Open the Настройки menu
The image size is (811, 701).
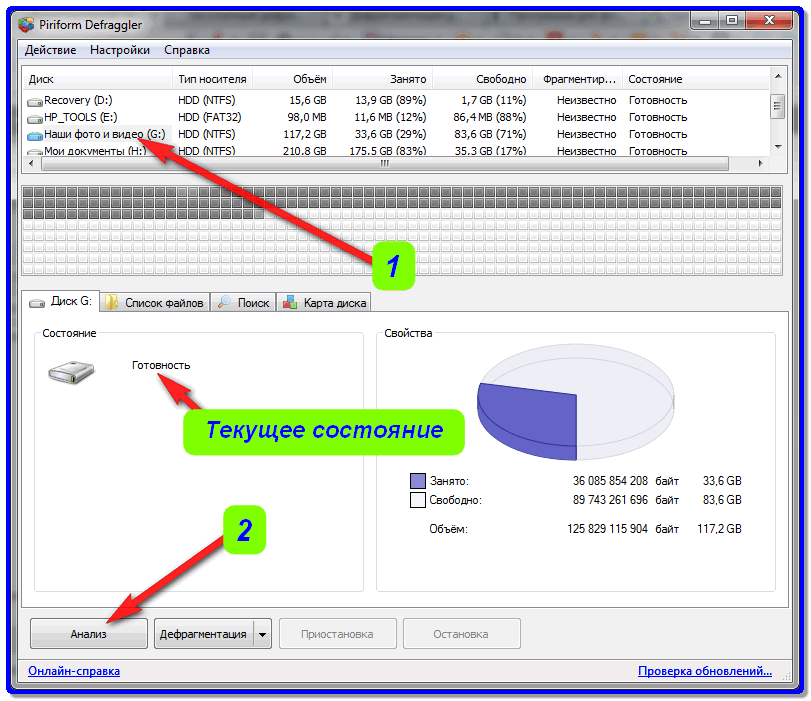(x=119, y=50)
